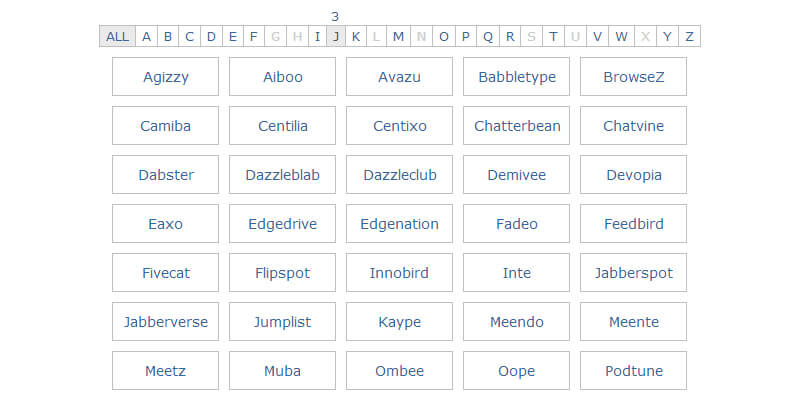
Task: Filter list by letter A
Action: click(x=146, y=37)
